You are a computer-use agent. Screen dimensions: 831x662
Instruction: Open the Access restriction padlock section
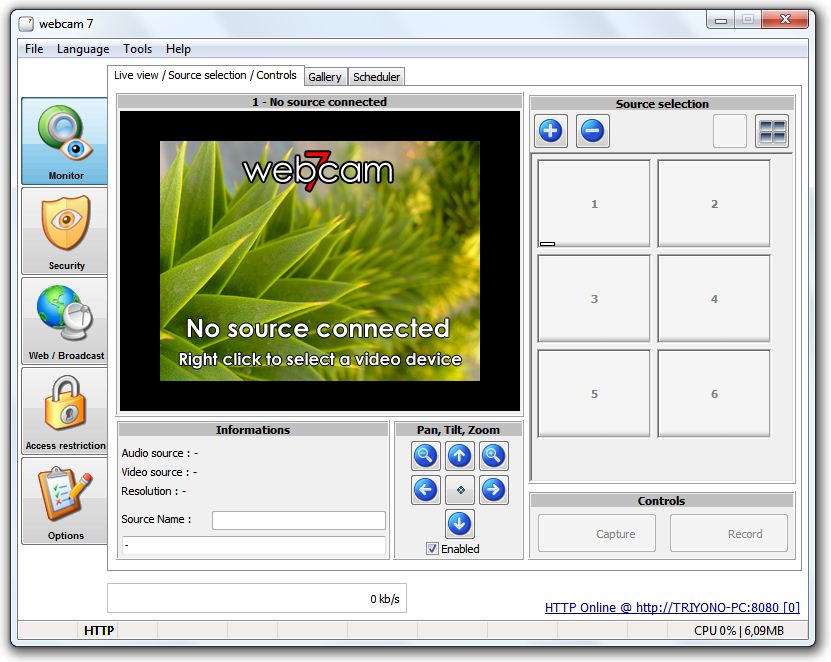pos(65,411)
